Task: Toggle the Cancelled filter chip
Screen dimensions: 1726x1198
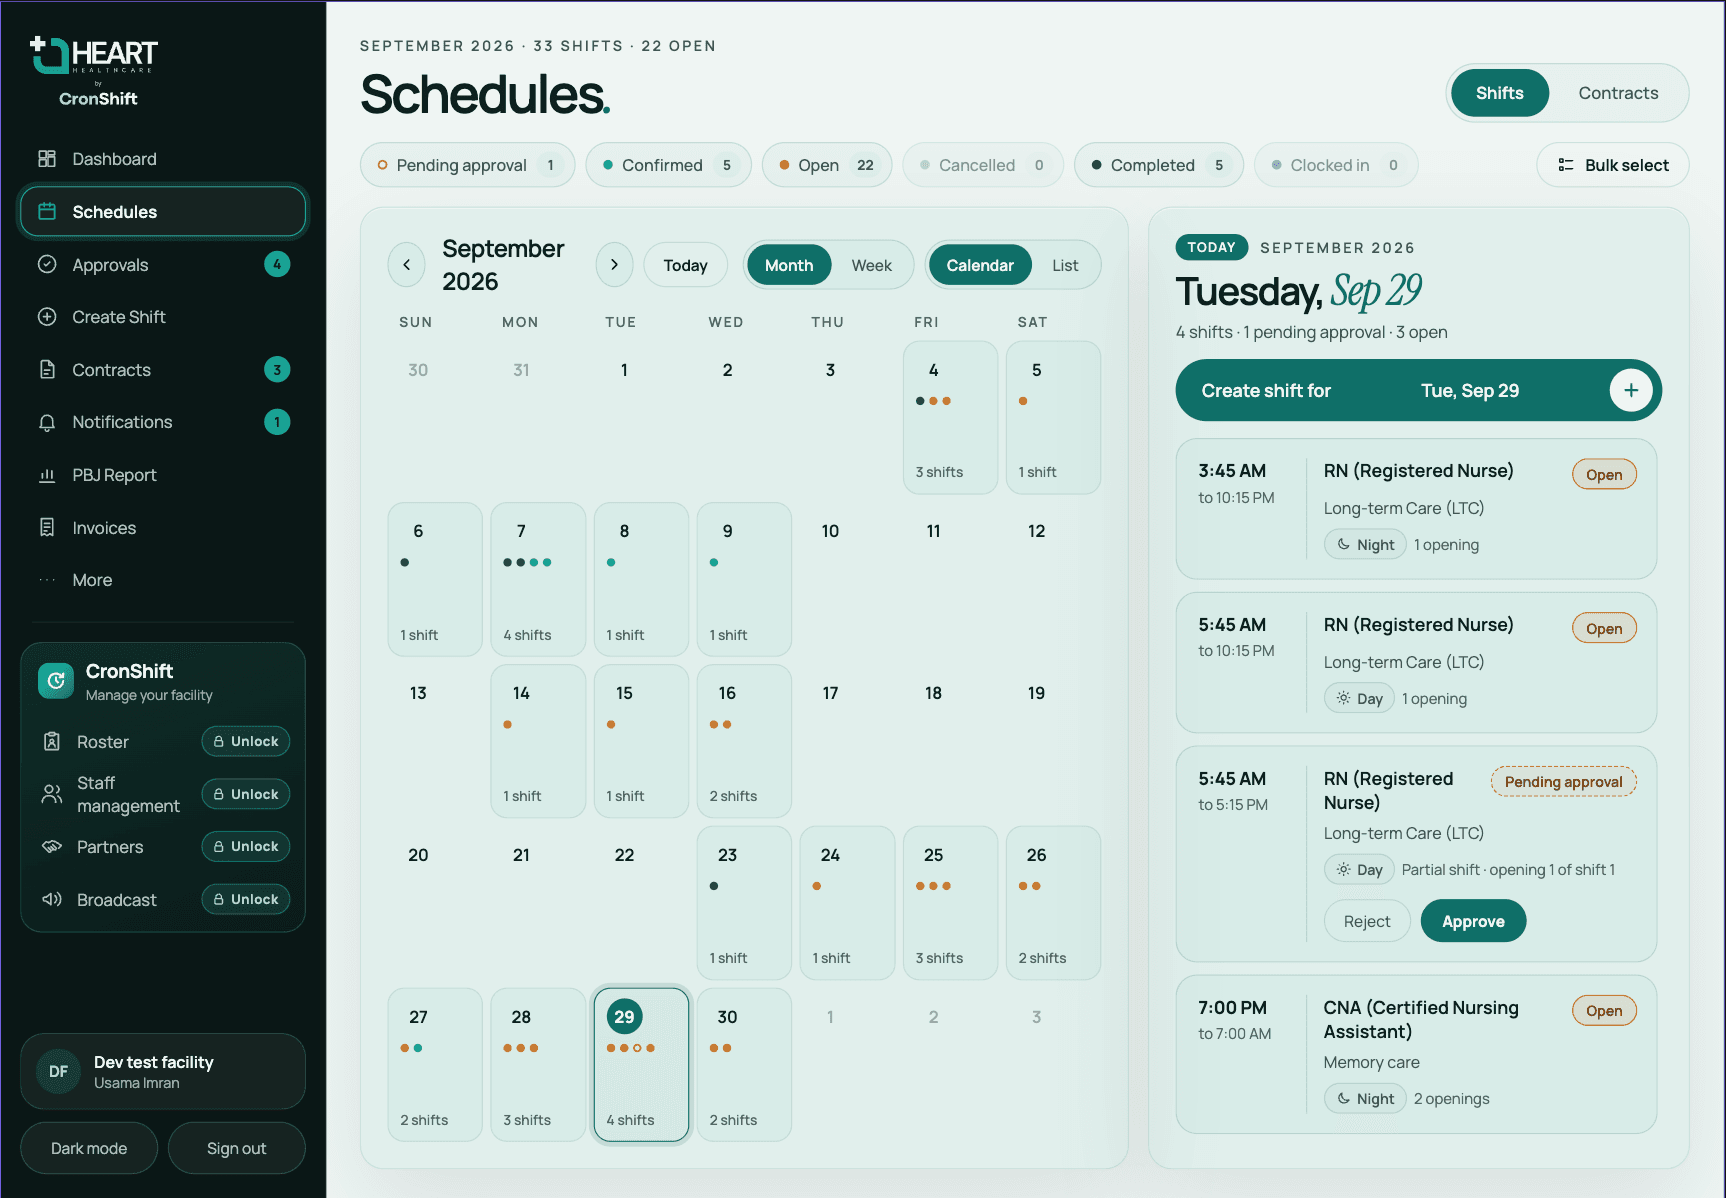Action: (x=983, y=165)
